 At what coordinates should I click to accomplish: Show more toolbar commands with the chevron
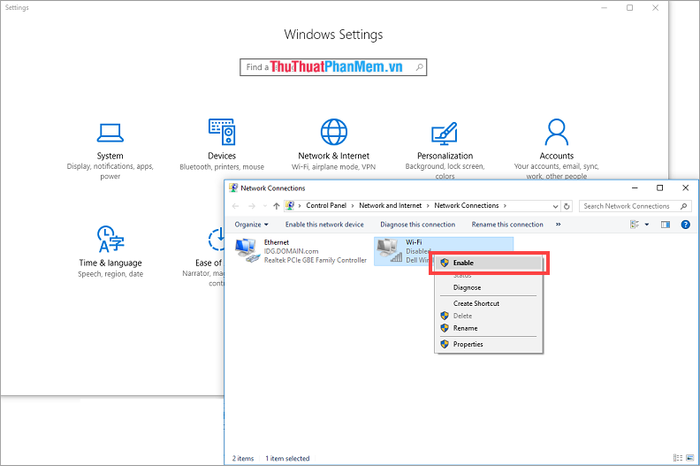point(558,225)
